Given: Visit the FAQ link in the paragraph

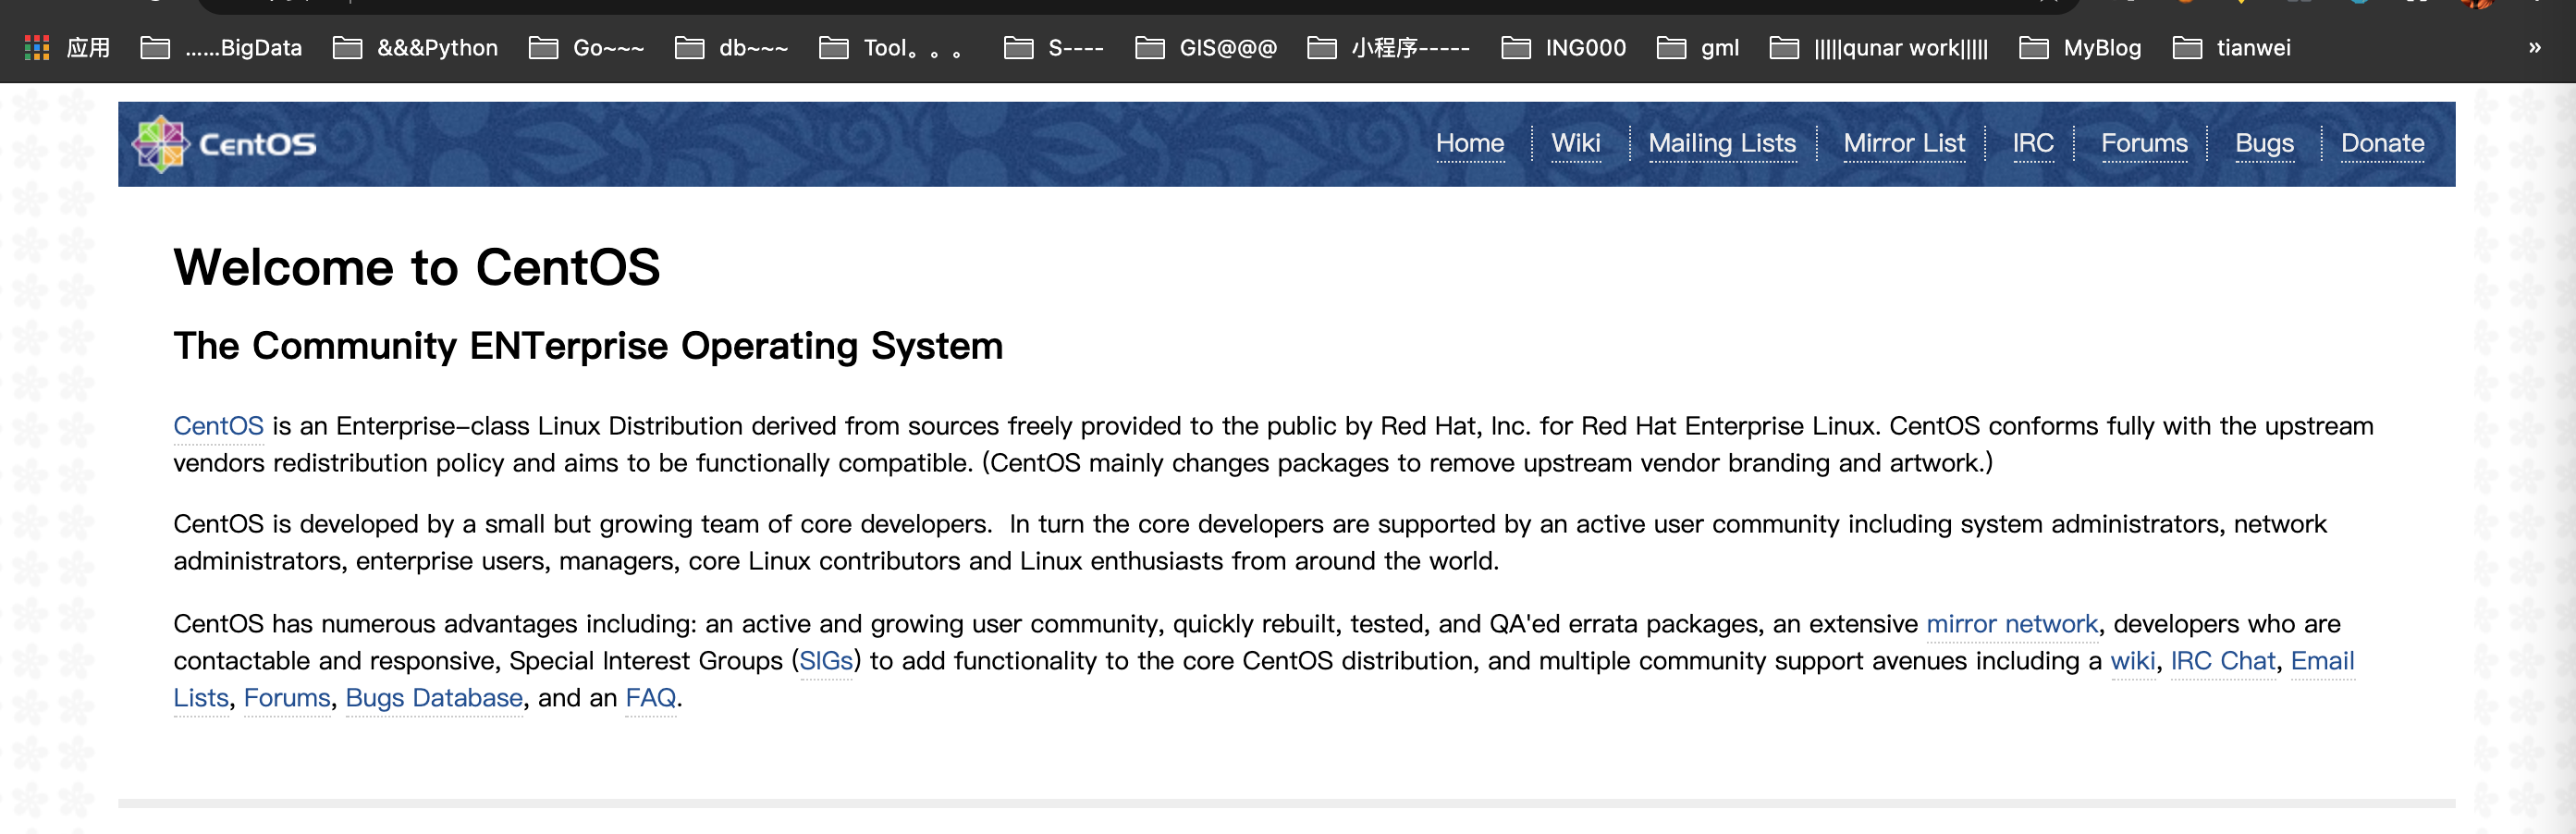Looking at the screenshot, I should click(650, 698).
